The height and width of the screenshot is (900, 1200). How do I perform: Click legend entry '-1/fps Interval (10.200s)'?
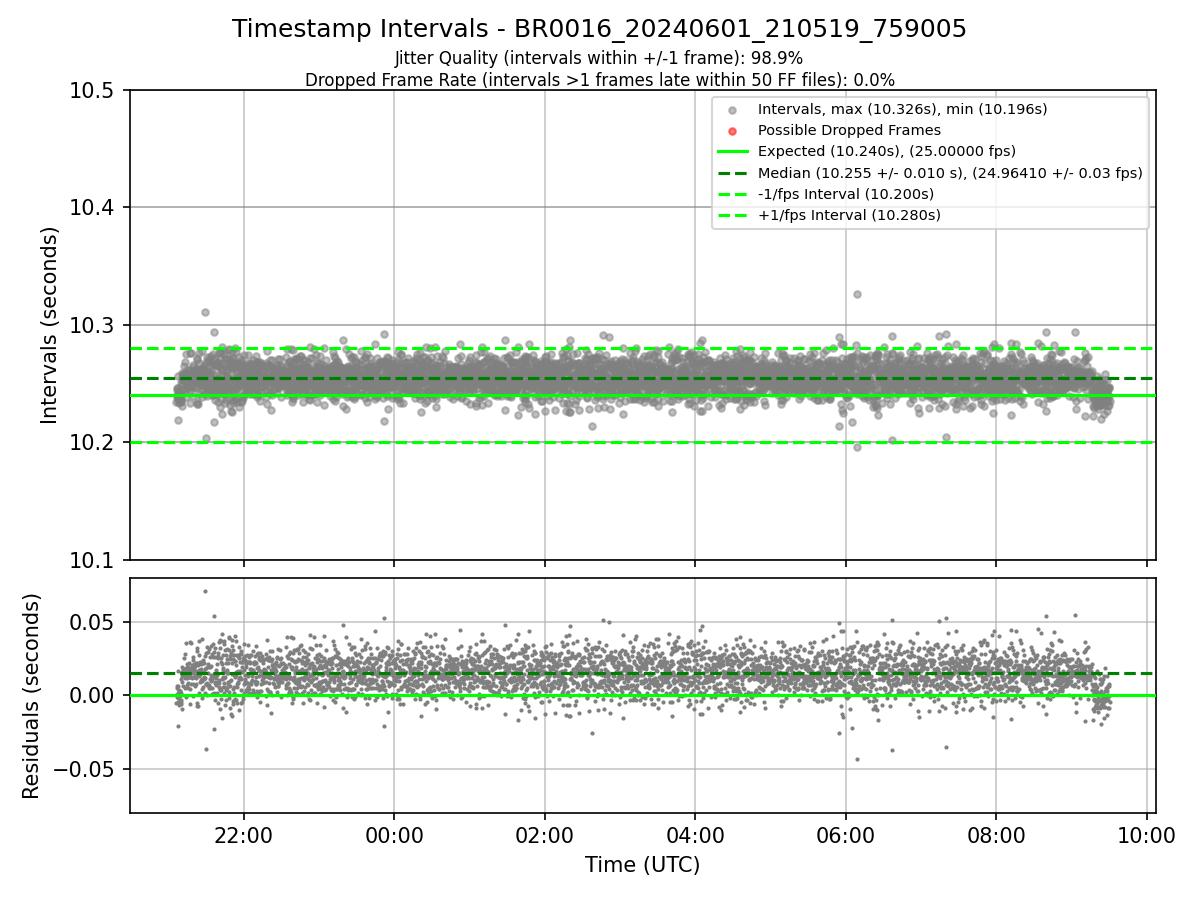[845, 194]
